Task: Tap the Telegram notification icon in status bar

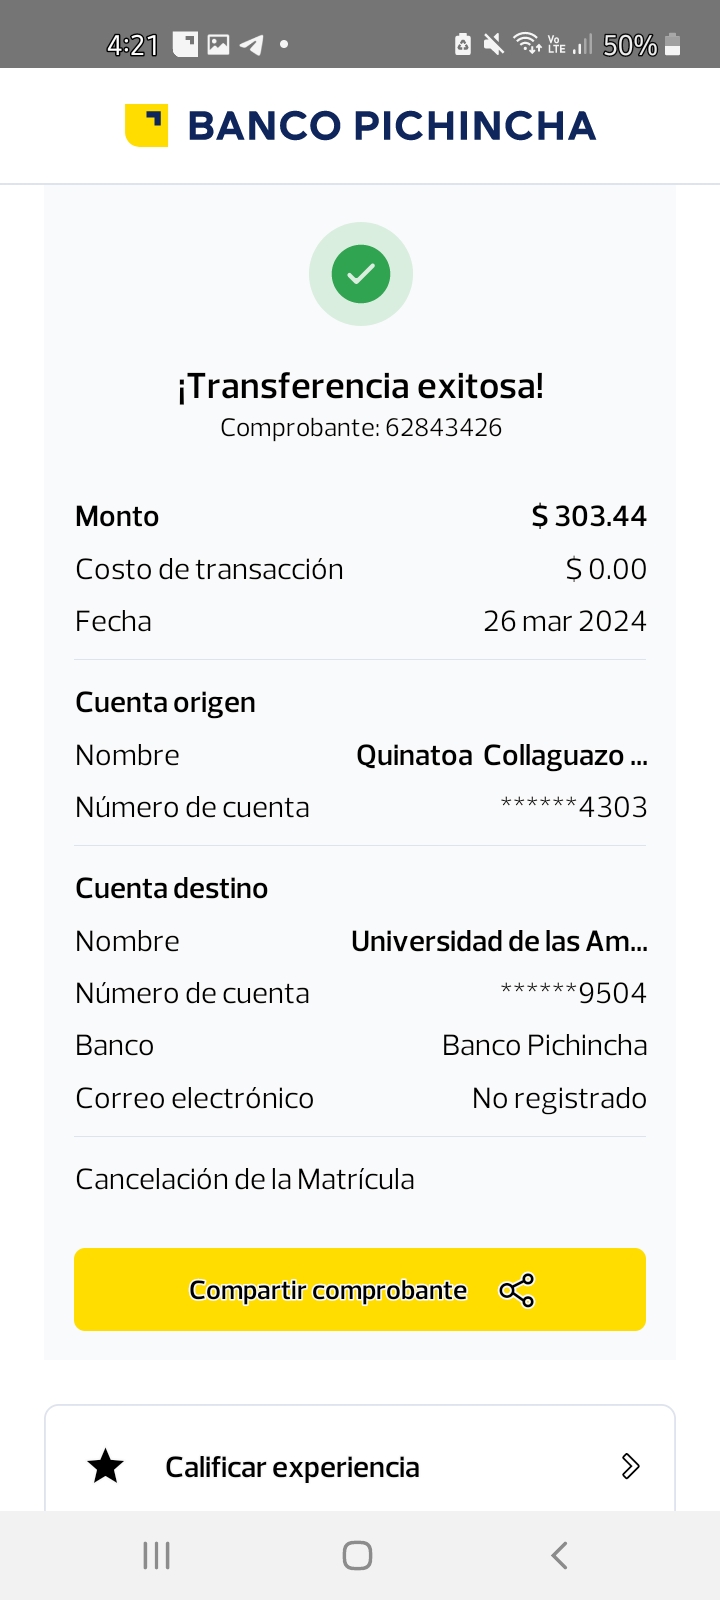Action: [252, 45]
